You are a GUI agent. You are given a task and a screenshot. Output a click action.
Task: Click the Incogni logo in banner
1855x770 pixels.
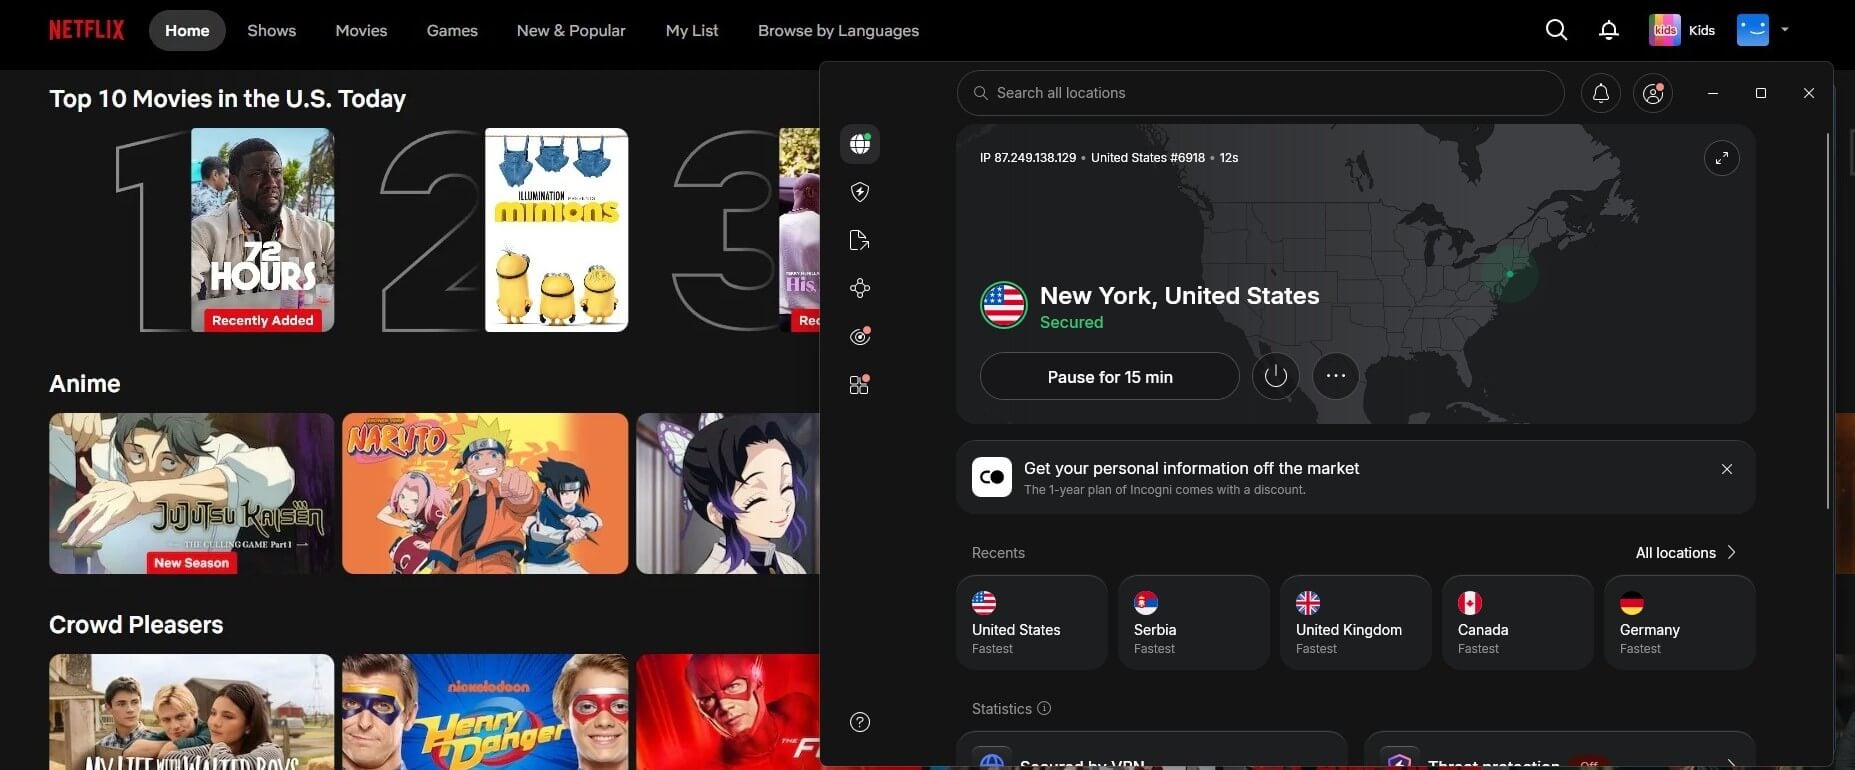[992, 477]
